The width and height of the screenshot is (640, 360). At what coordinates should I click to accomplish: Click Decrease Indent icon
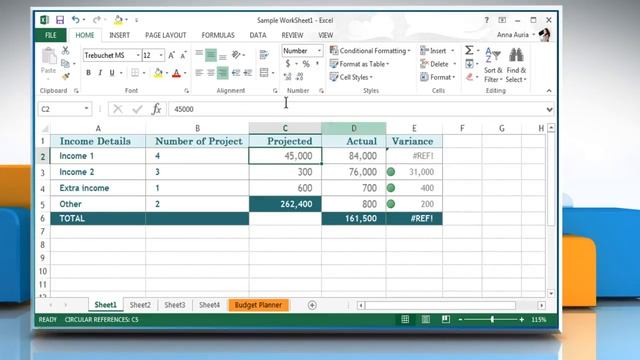236,73
